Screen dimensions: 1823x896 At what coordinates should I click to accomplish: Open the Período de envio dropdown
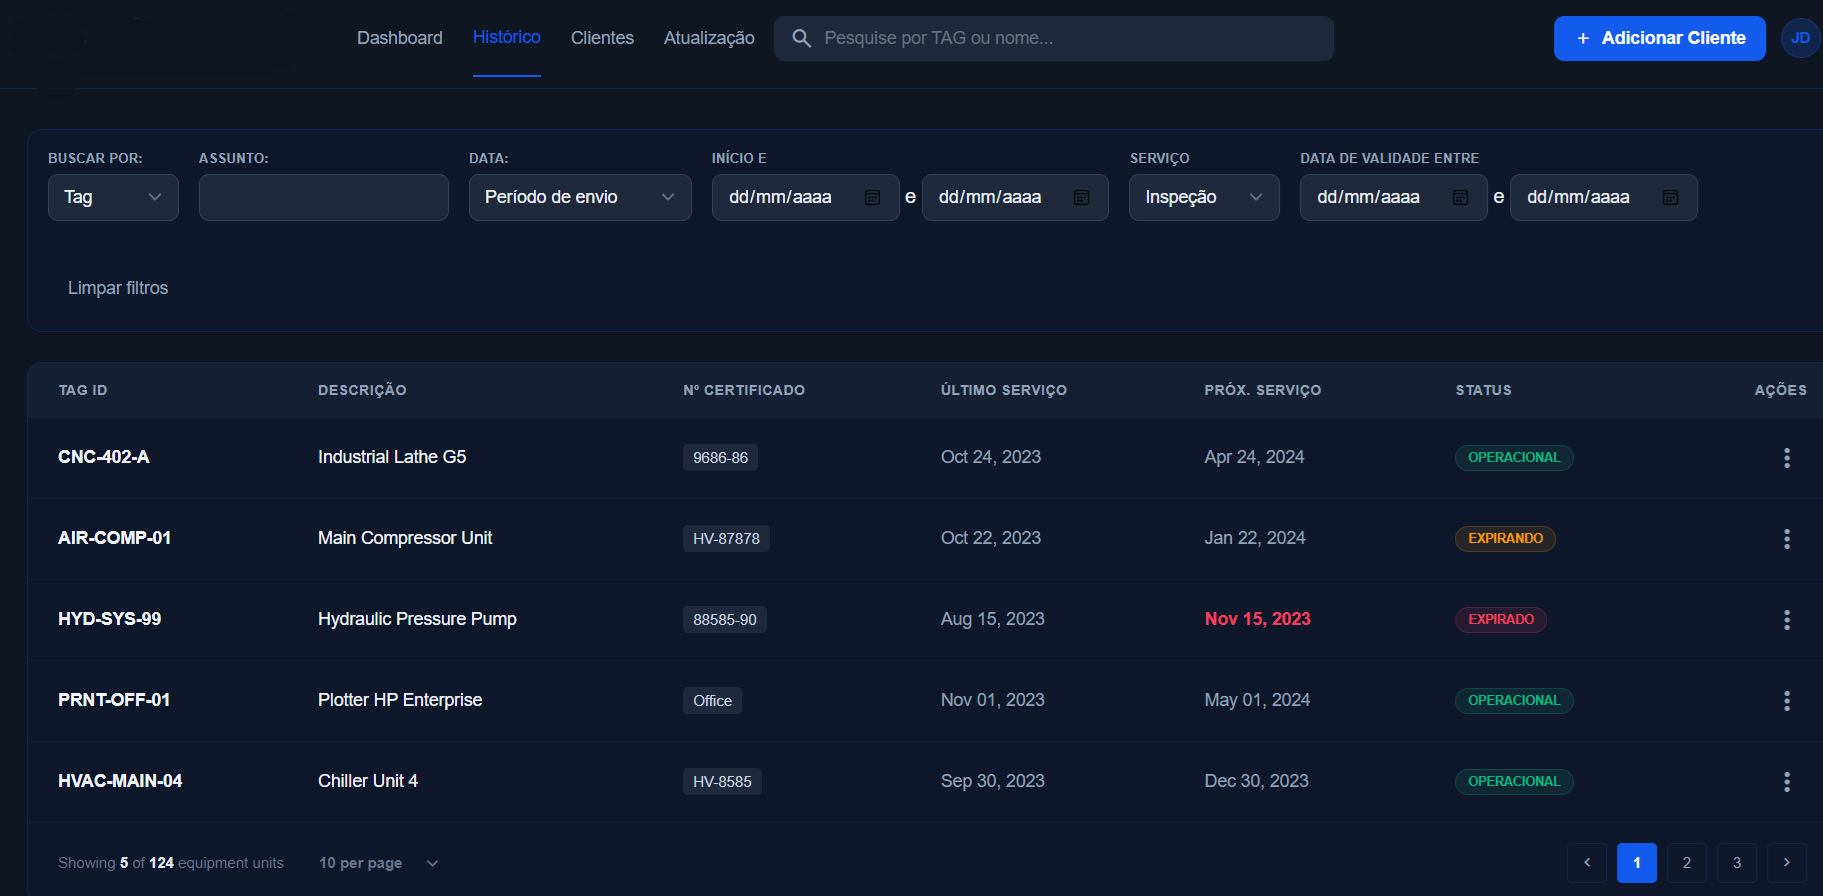coord(580,198)
